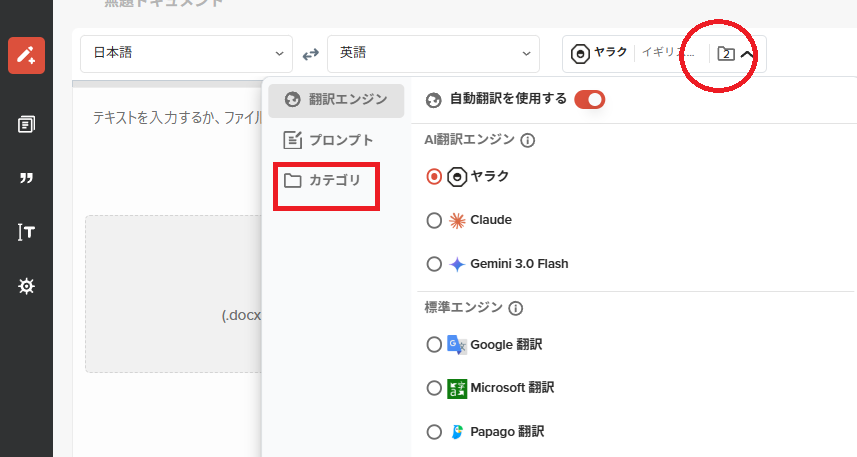The image size is (857, 457).
Task: Select the Papago 翻訳 radio button
Action: coord(434,432)
